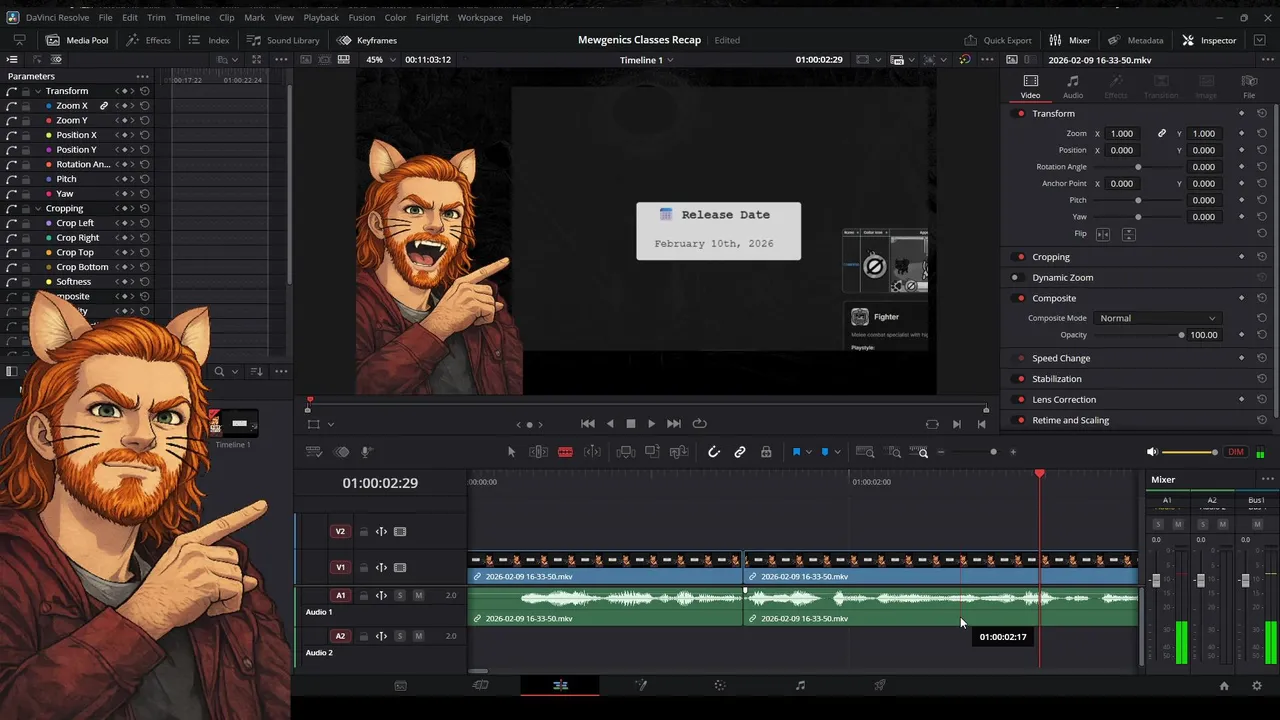The height and width of the screenshot is (720, 1280).
Task: Open the Cut page icon
Action: (480, 685)
